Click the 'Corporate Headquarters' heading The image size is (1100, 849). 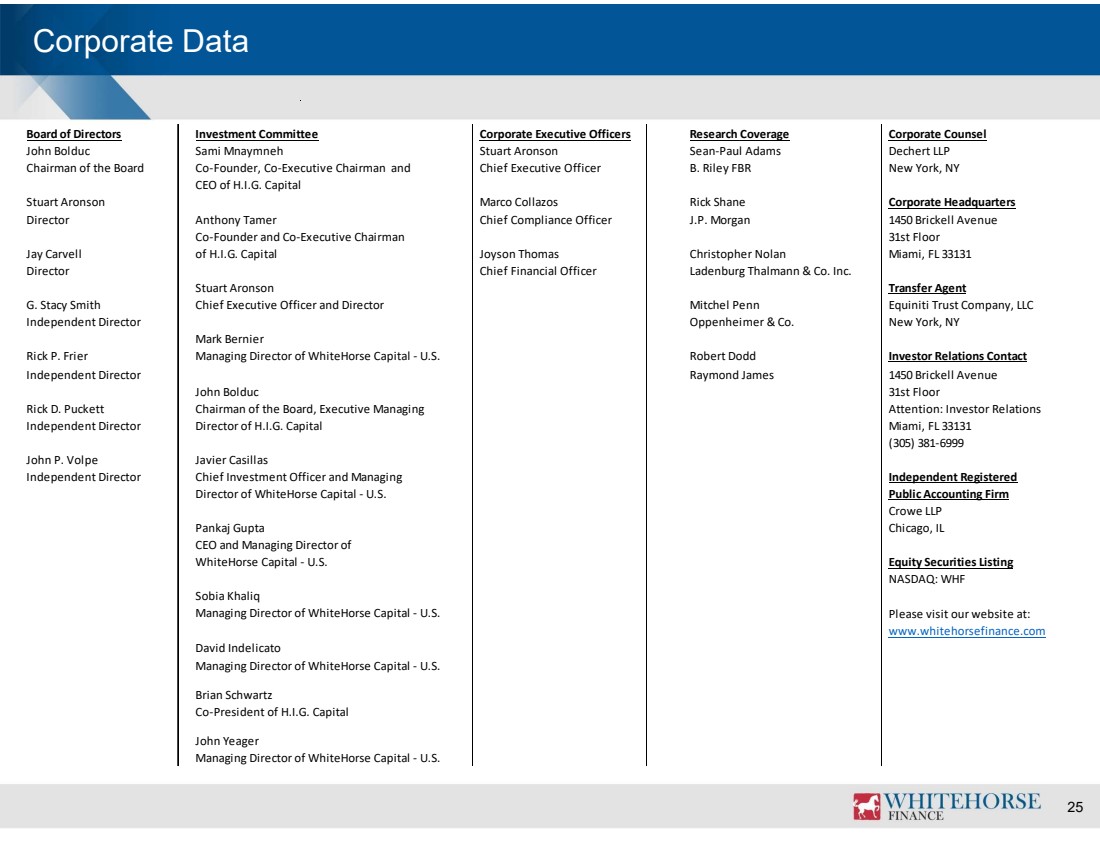click(952, 202)
